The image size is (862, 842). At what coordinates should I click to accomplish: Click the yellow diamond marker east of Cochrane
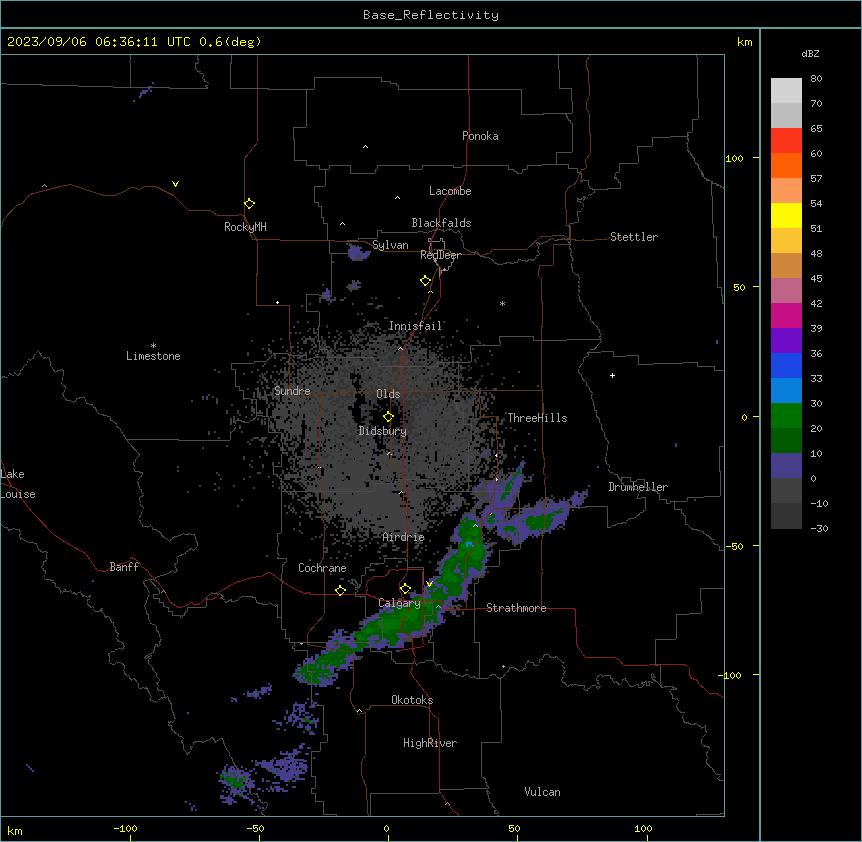point(340,590)
